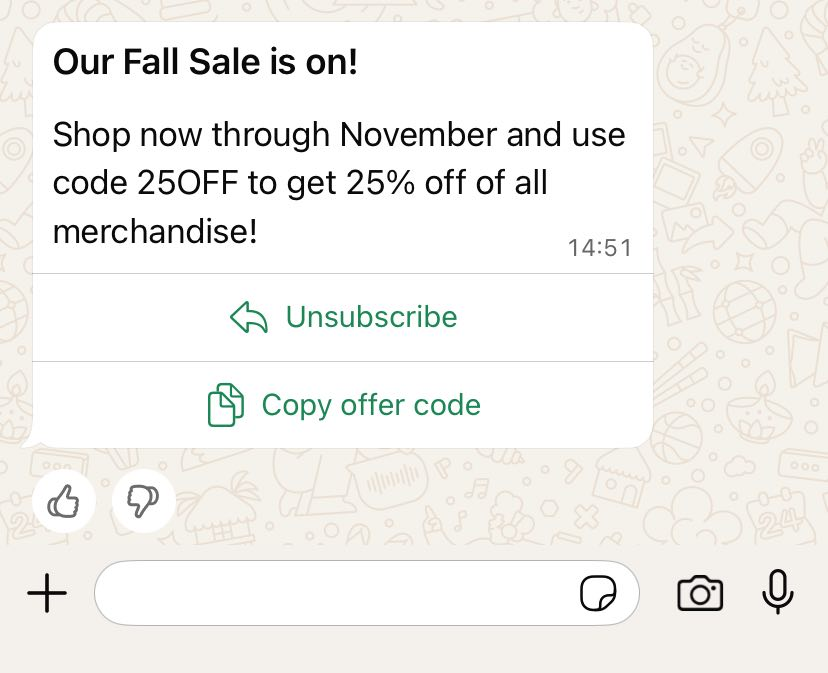Open the attachment plus menu
828x673 pixels.
(47, 594)
